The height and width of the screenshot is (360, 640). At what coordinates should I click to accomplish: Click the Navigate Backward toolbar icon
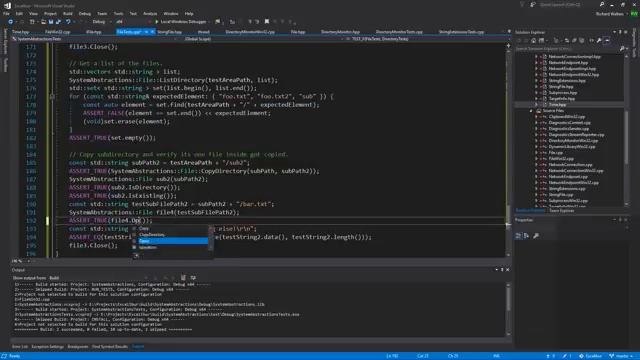(x=11, y=22)
